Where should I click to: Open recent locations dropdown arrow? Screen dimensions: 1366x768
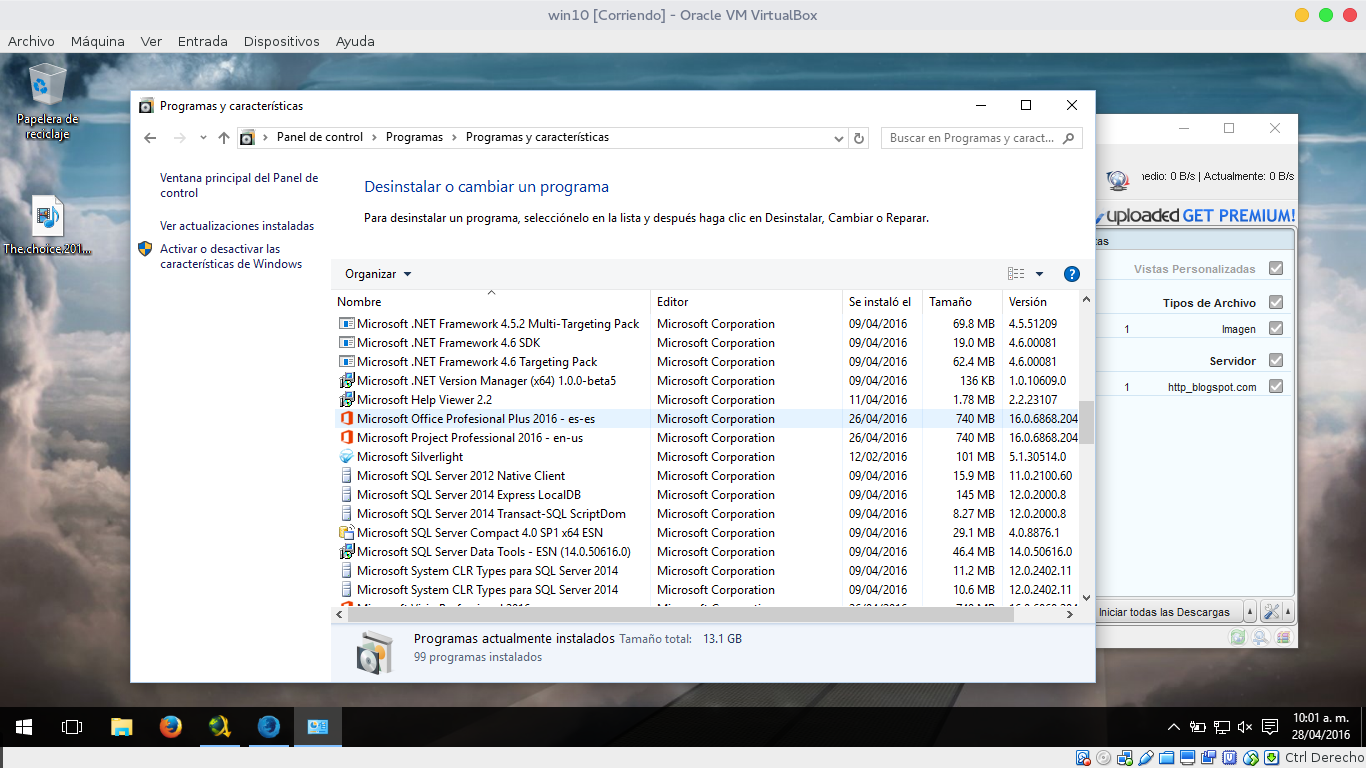click(x=203, y=138)
